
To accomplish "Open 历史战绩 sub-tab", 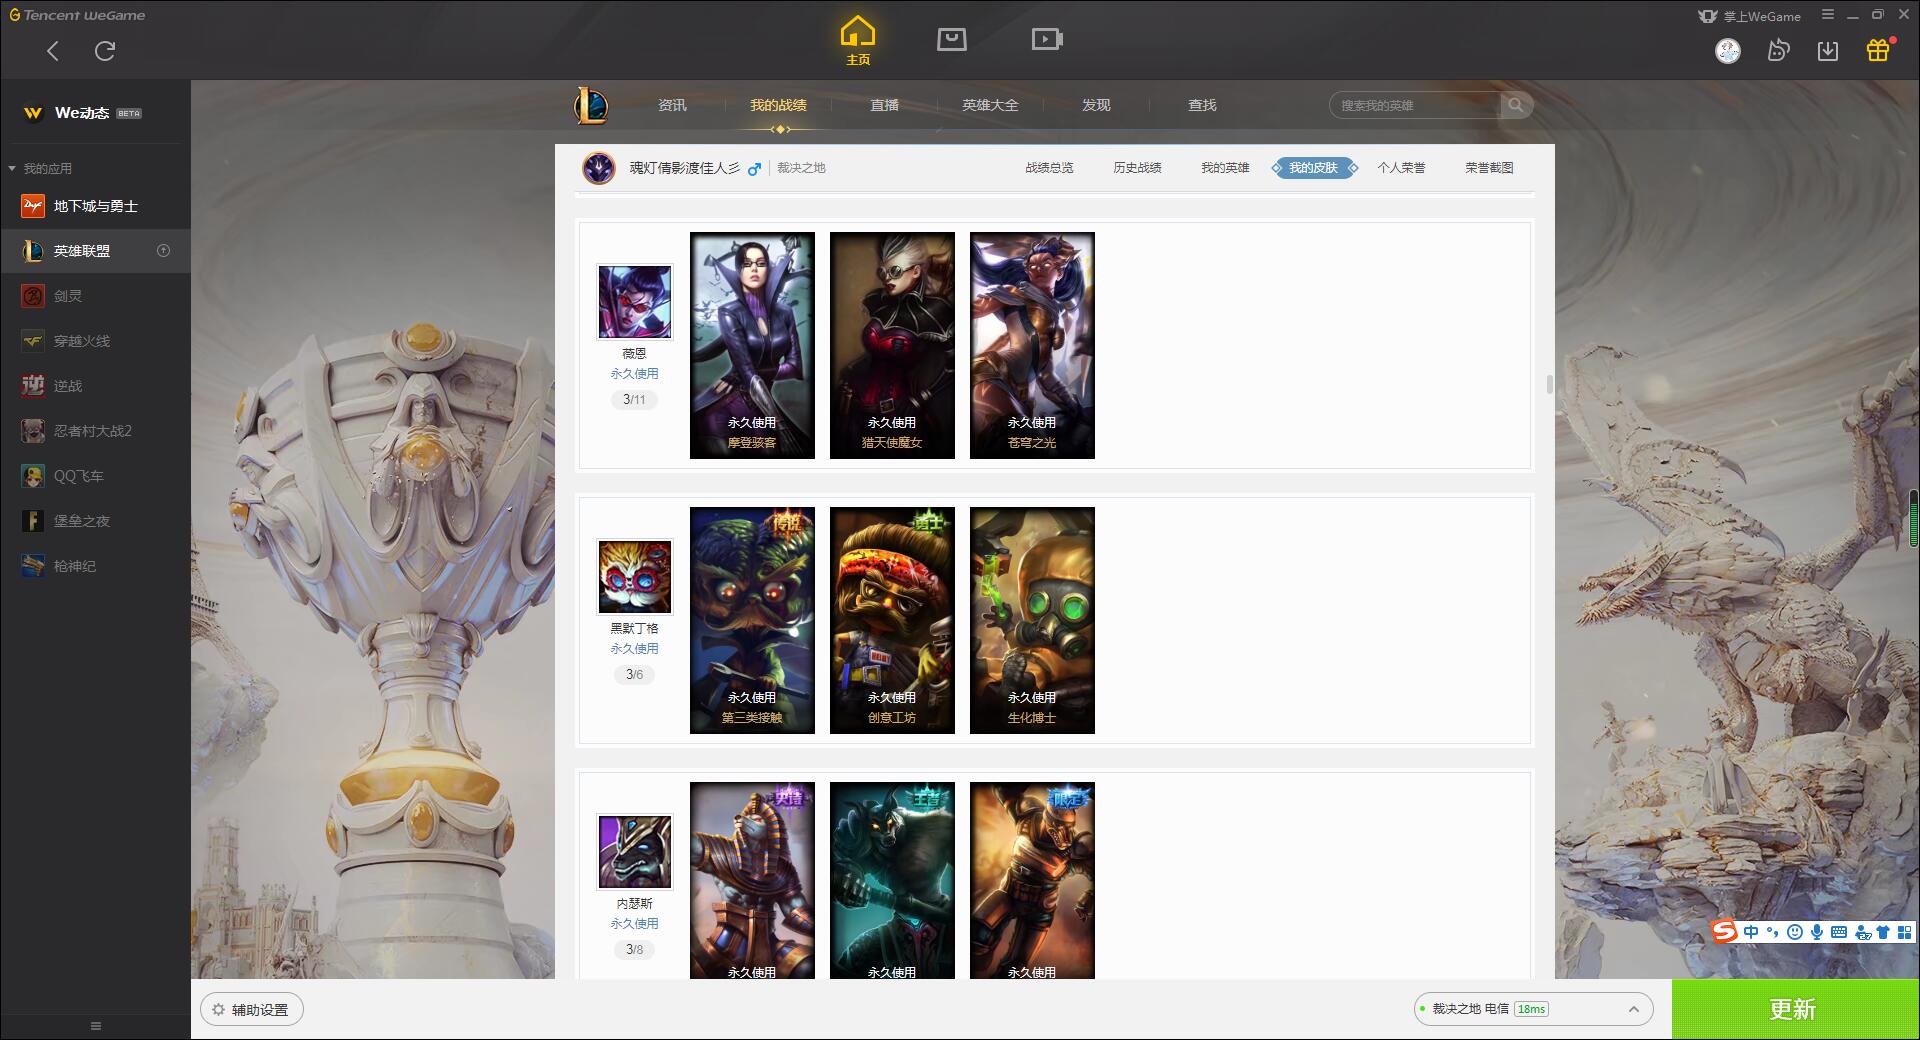I will (x=1137, y=168).
